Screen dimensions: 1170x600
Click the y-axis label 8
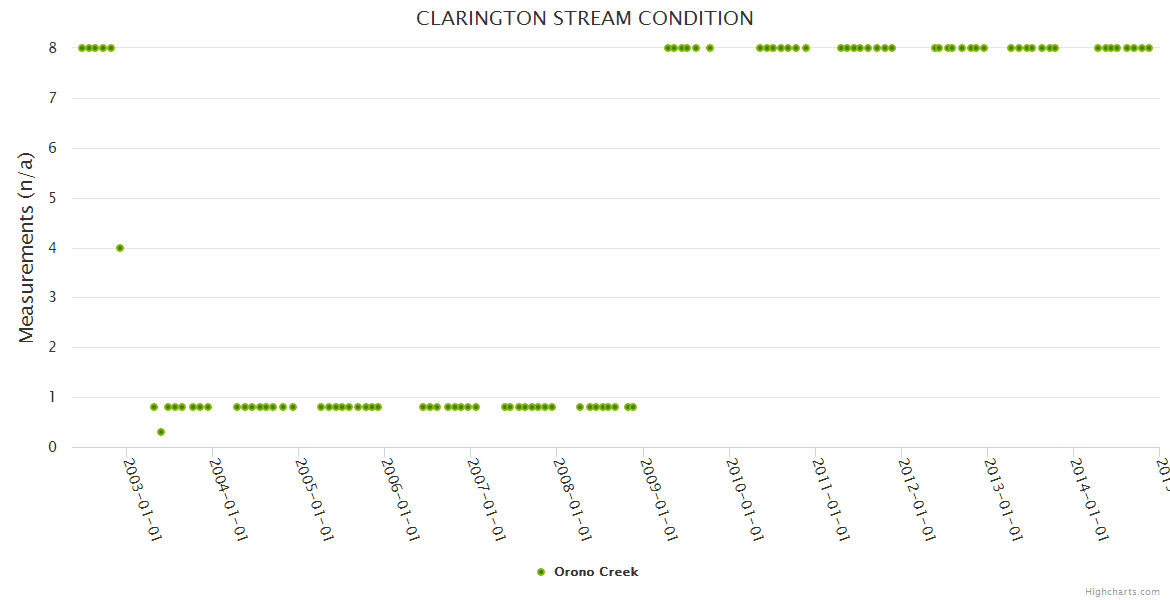[x=53, y=48]
